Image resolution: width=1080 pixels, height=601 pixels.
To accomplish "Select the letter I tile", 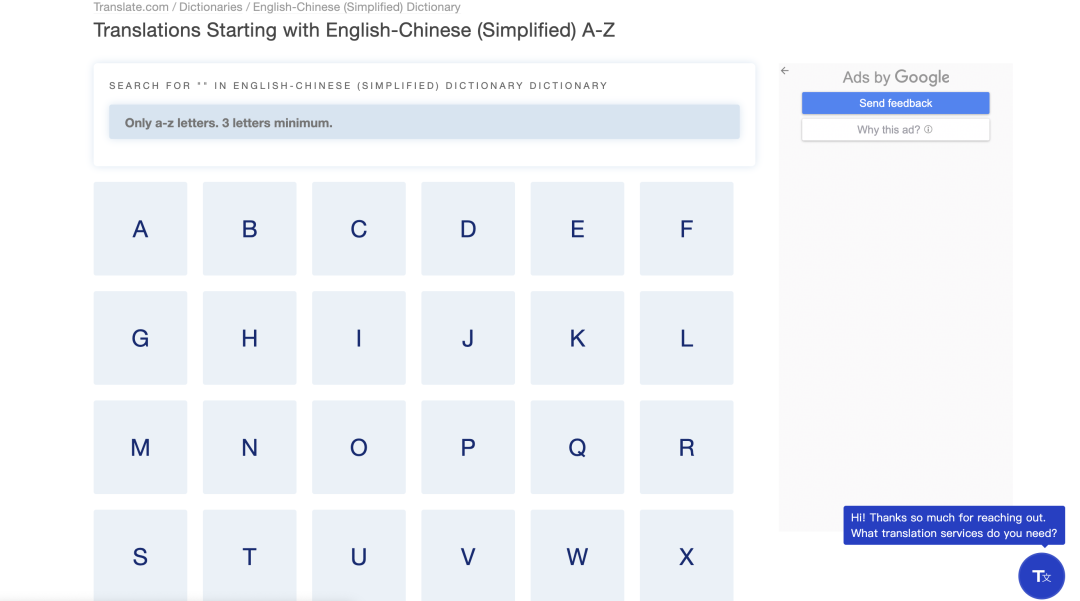I will point(359,338).
